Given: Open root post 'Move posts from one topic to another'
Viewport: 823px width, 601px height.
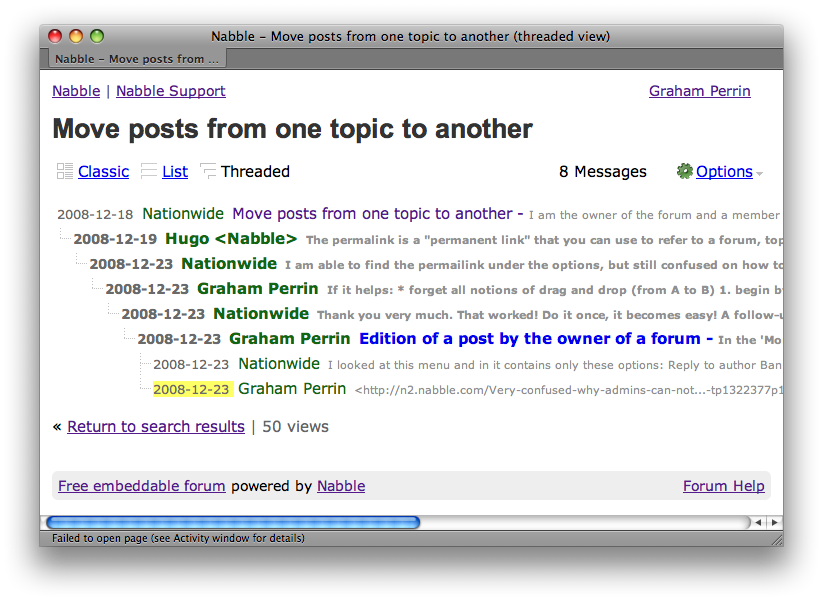Looking at the screenshot, I should pos(372,214).
